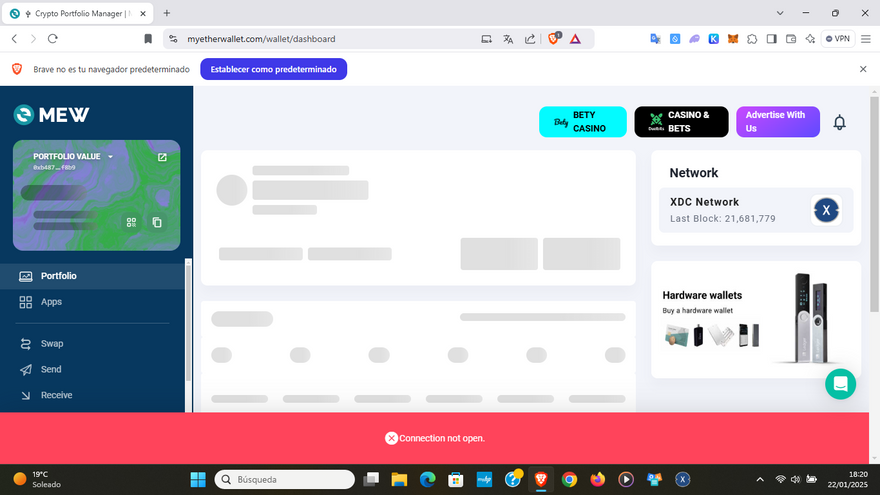Open the notifications bell
Viewport: 880px width, 495px height.
coord(840,122)
